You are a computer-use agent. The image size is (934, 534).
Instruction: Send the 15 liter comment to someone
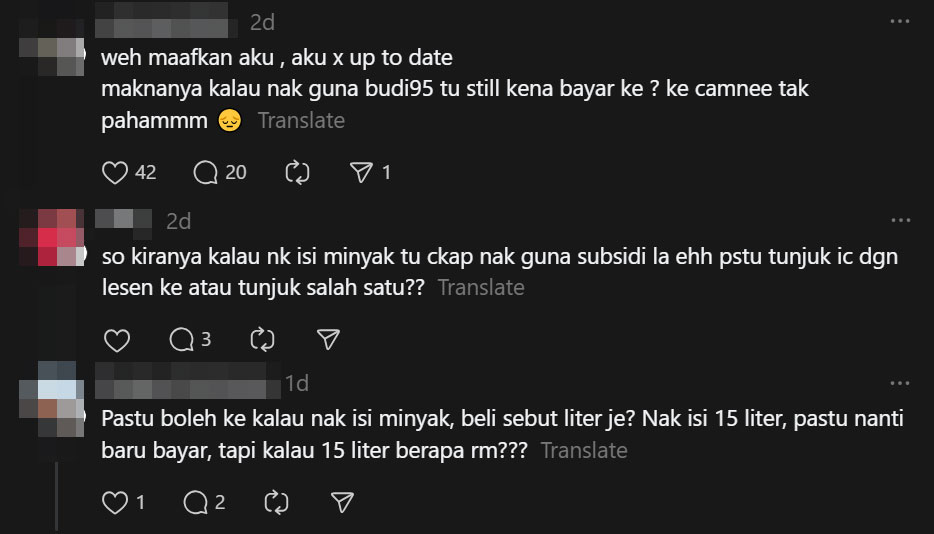coord(342,502)
